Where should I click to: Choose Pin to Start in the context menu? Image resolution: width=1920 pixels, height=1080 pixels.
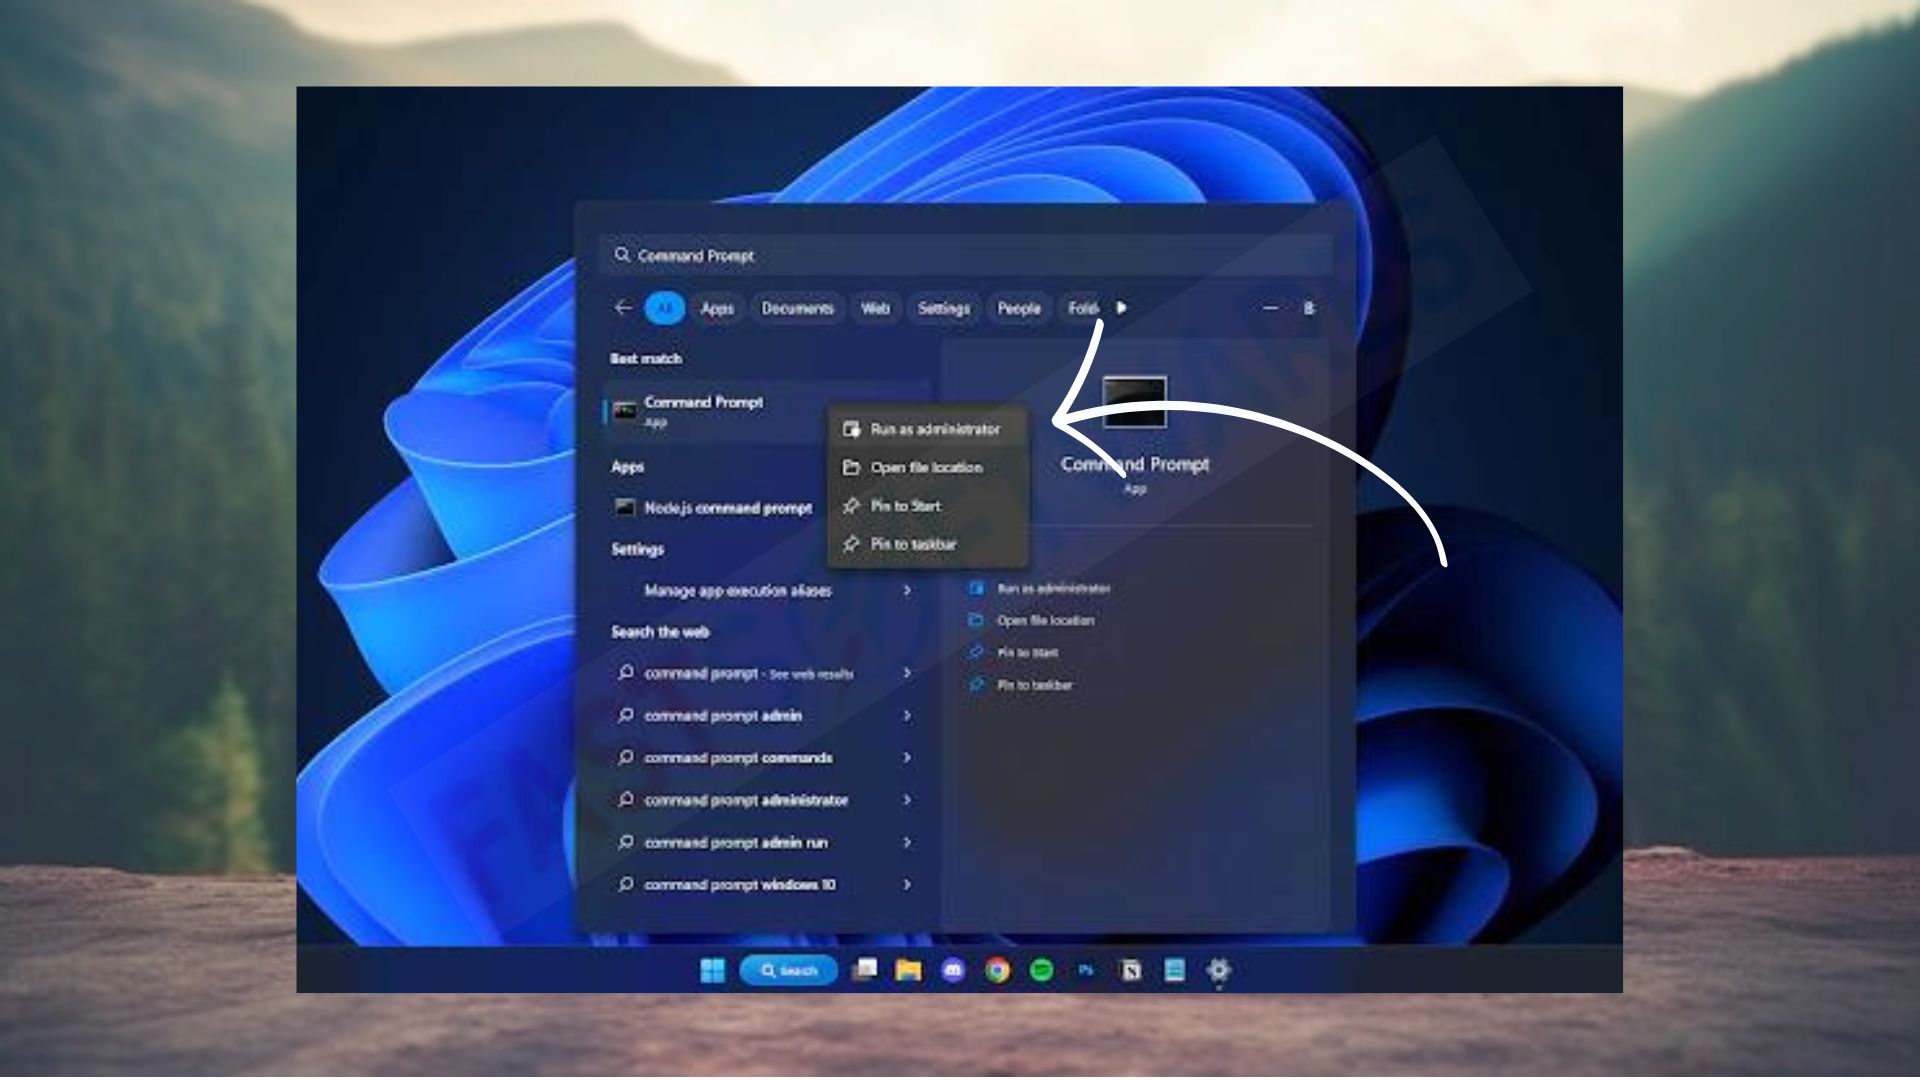[x=928, y=506]
